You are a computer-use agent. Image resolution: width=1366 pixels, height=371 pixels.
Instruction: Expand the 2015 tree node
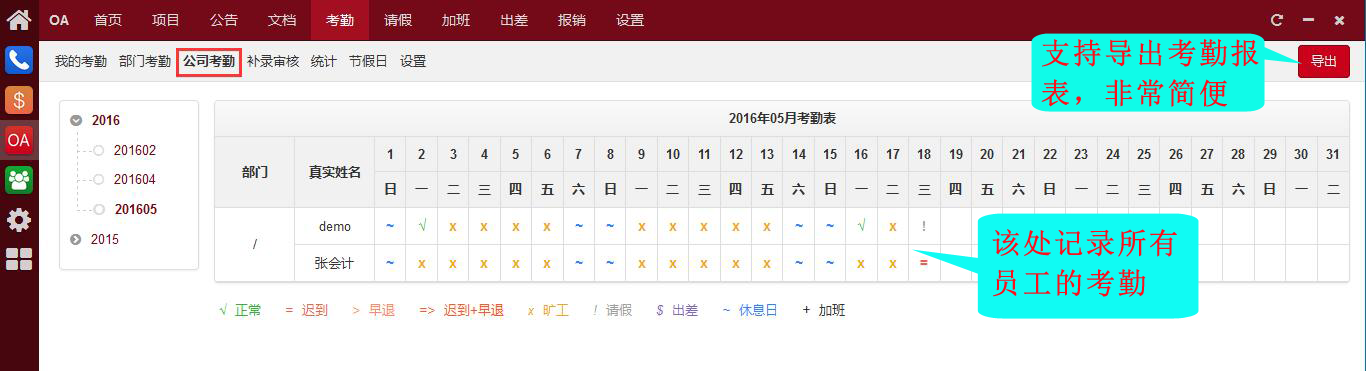77,239
